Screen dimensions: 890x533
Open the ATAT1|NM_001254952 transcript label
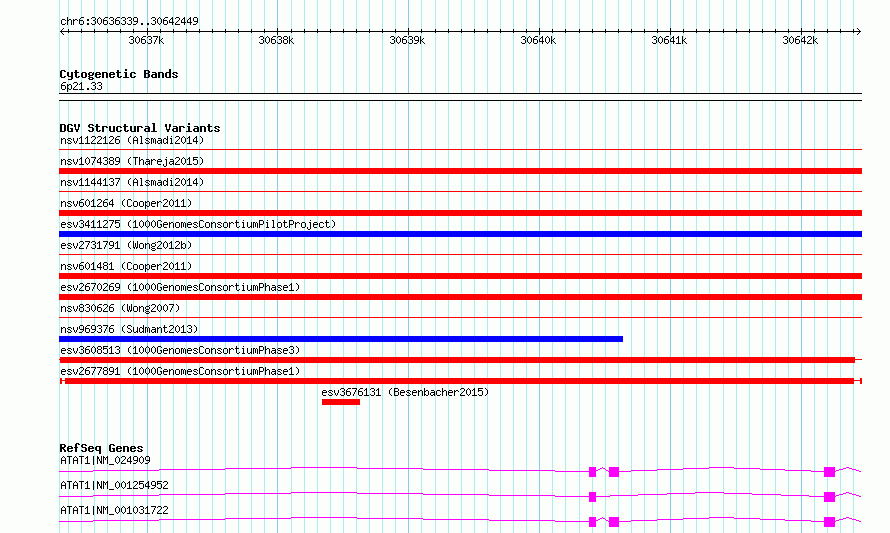click(114, 485)
